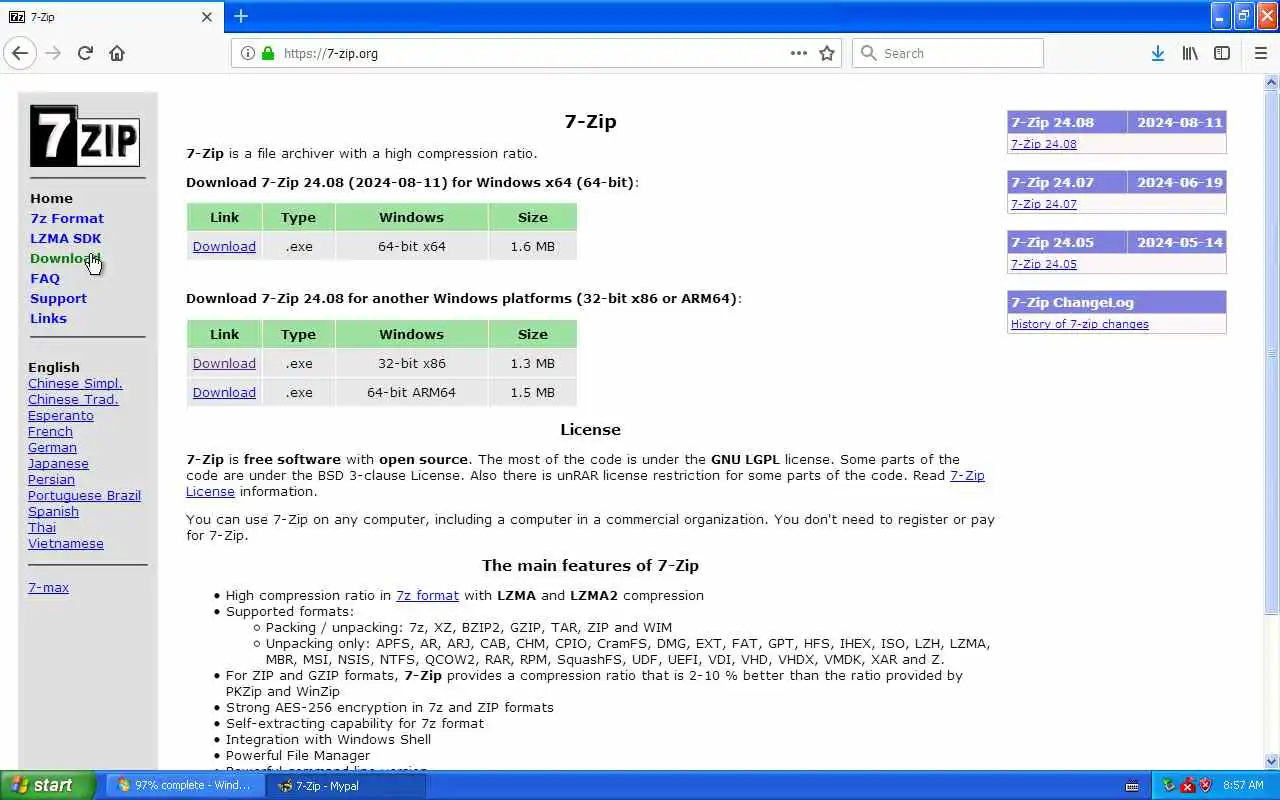Click the 2024-08-11 date header
1280x800 pixels.
click(1179, 122)
